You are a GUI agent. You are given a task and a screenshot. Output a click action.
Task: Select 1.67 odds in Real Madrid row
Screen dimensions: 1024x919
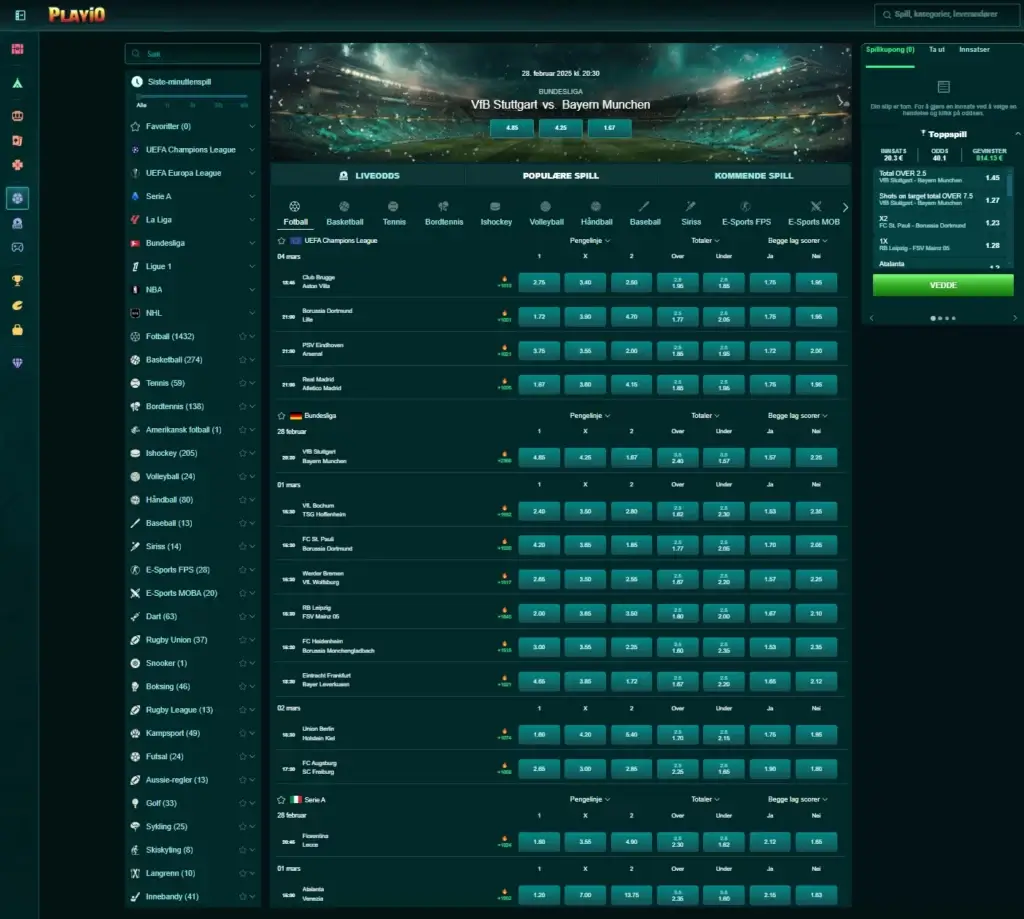tap(539, 385)
